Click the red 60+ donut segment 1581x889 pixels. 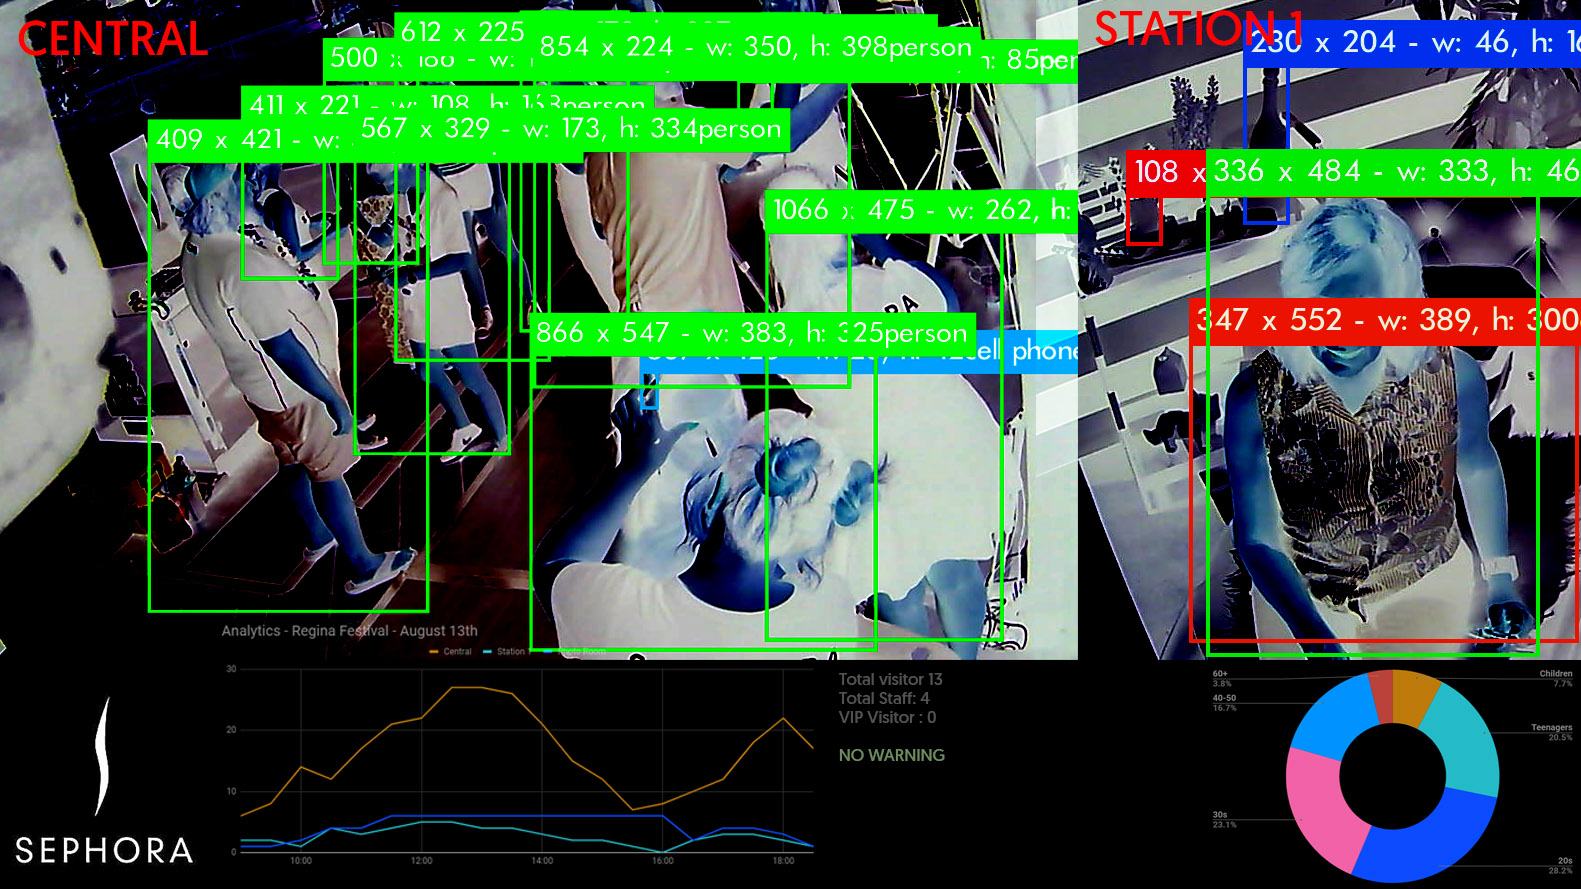1381,694
